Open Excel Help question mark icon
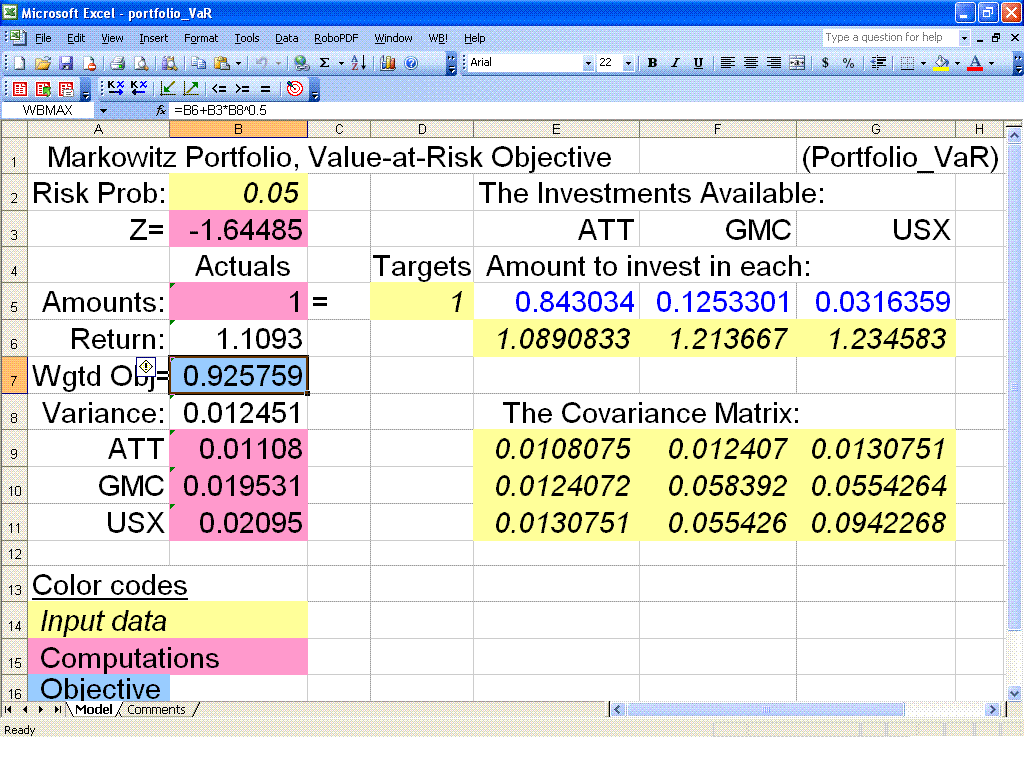The image size is (1024, 768). 411,63
